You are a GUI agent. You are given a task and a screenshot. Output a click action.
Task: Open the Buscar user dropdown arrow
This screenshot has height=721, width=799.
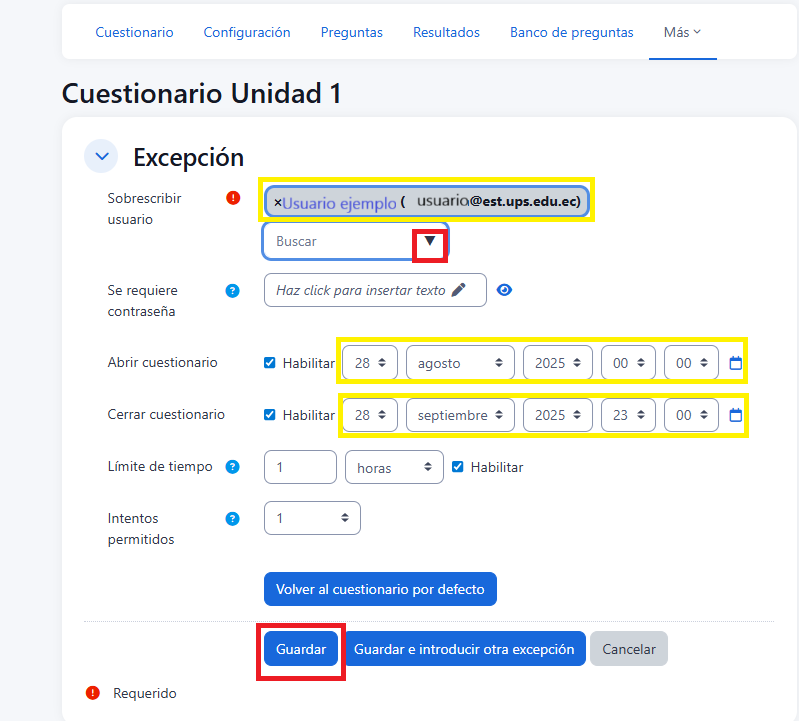click(x=430, y=241)
